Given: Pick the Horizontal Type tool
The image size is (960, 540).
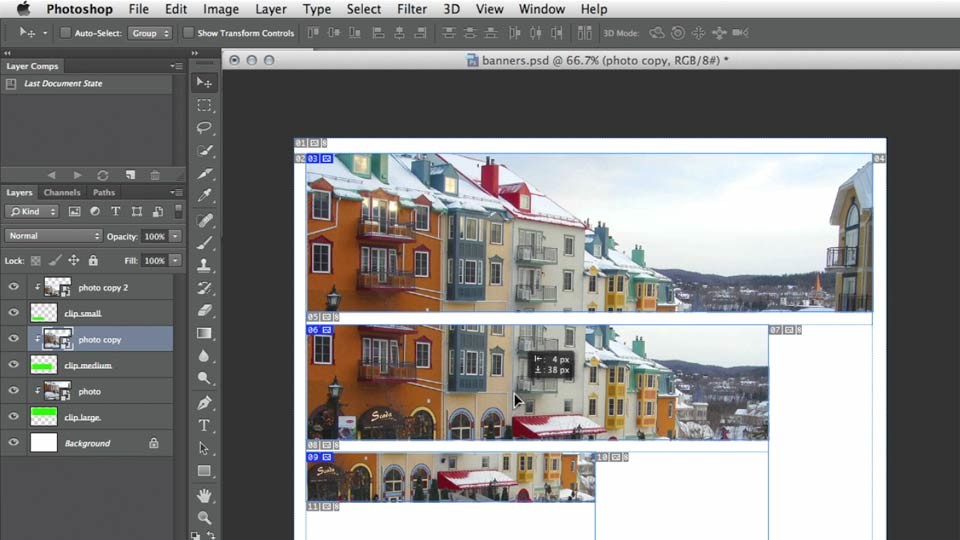Looking at the screenshot, I should pos(204,426).
